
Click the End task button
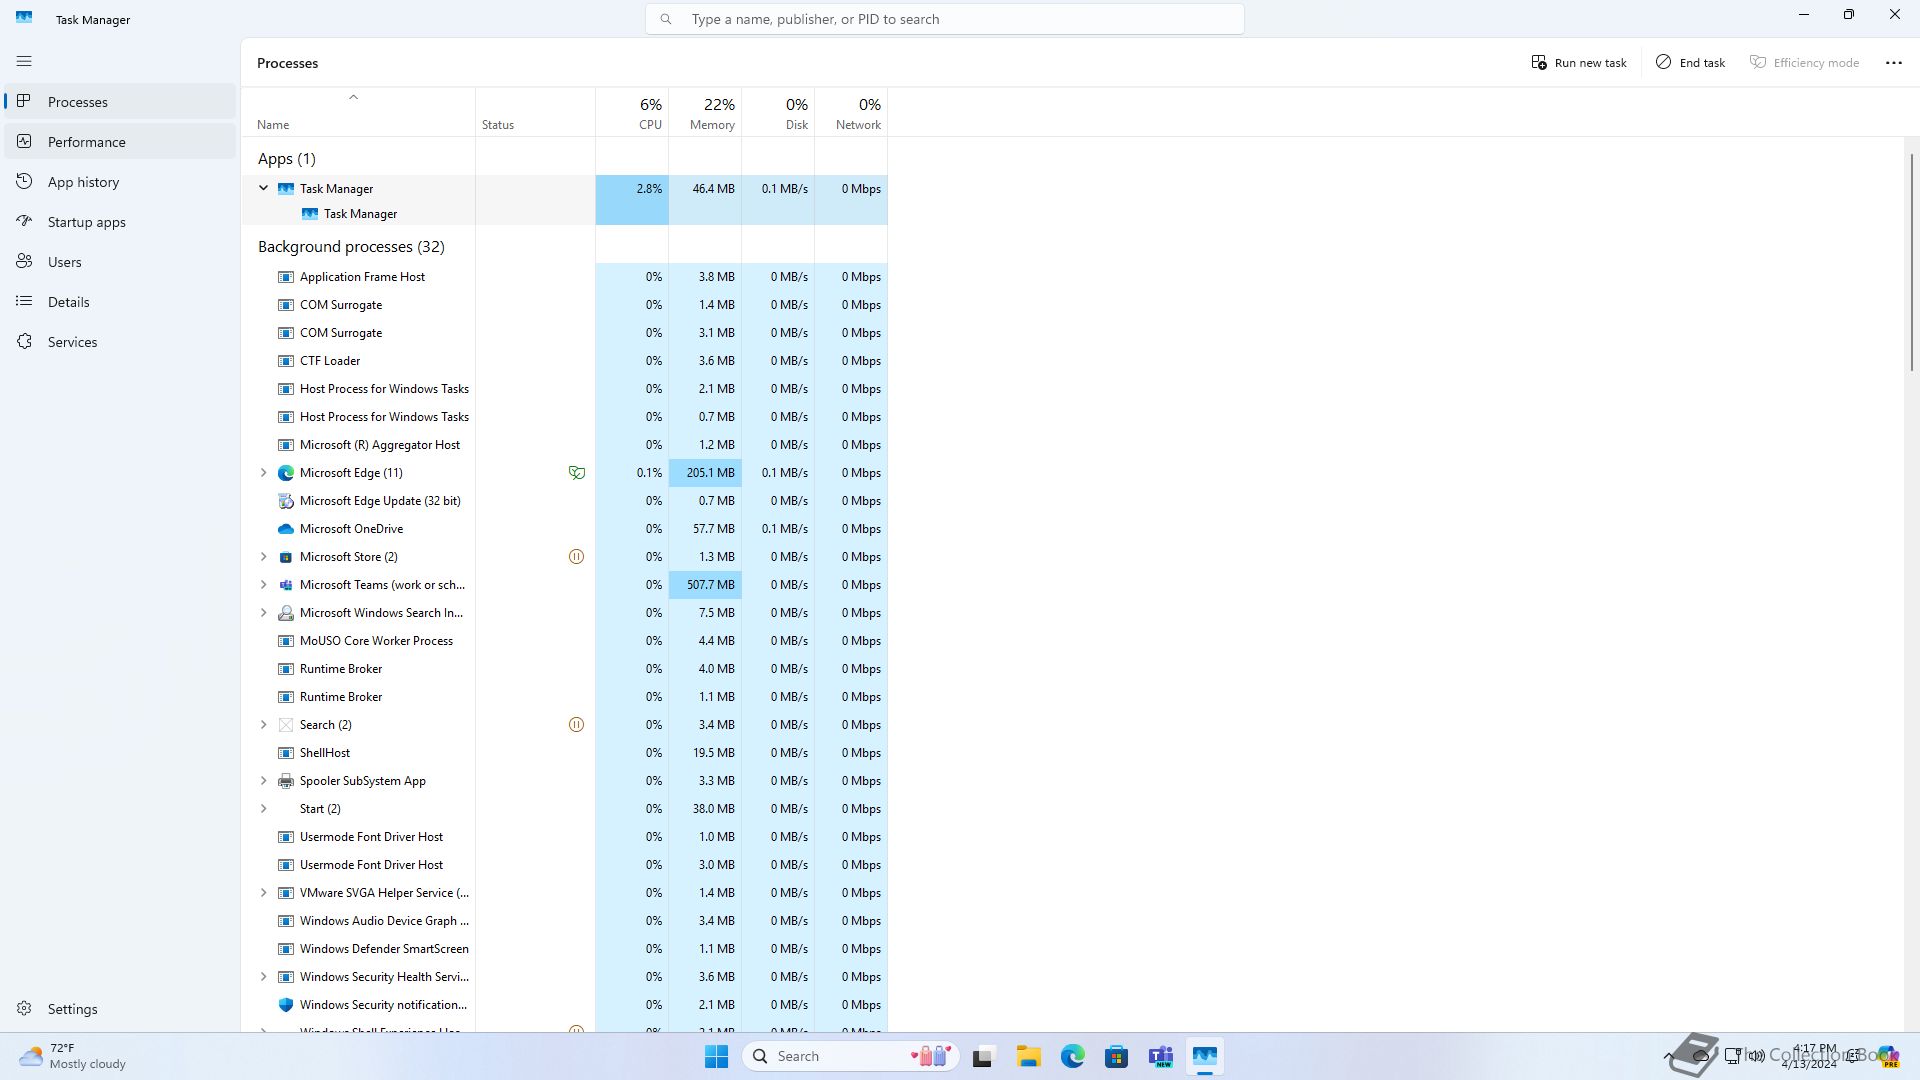1690,62
